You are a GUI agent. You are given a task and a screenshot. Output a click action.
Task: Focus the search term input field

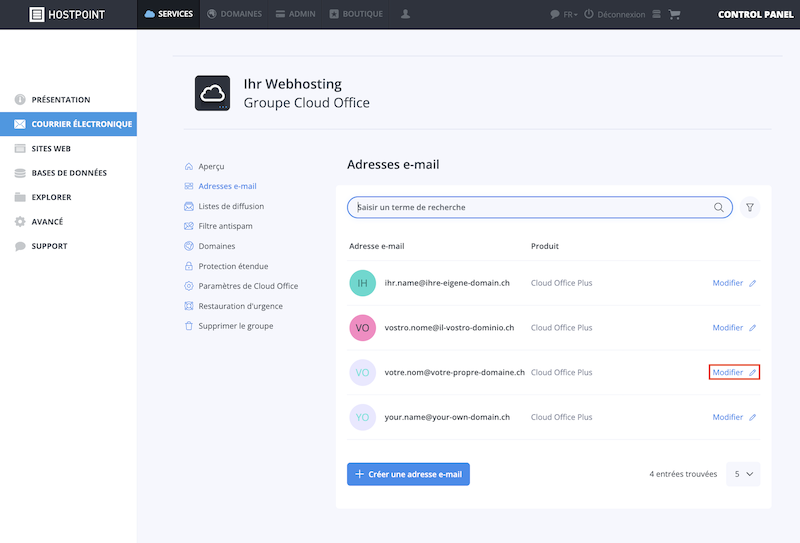click(533, 207)
